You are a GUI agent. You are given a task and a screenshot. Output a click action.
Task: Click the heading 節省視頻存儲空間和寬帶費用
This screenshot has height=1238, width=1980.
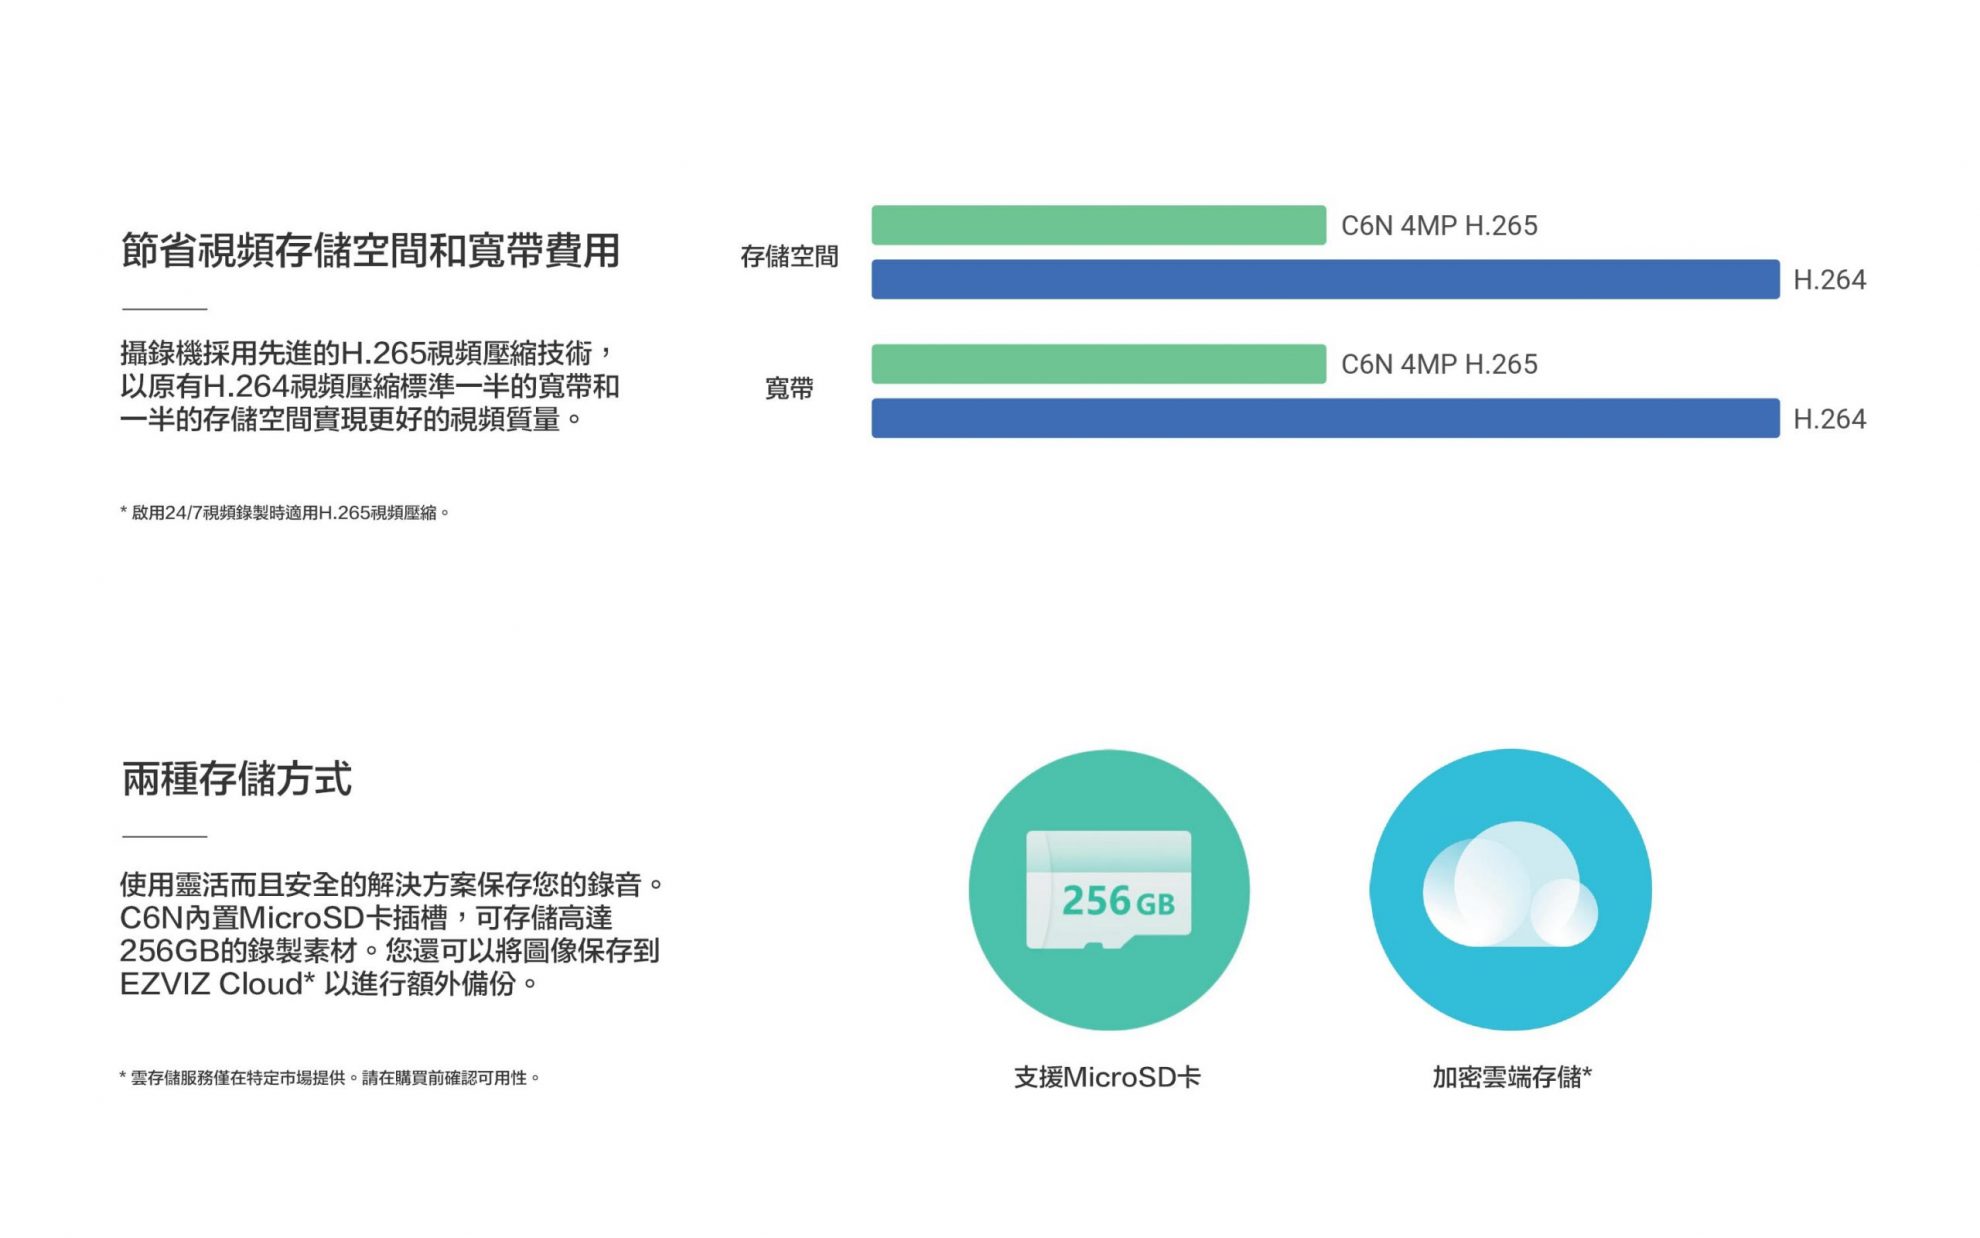click(370, 250)
